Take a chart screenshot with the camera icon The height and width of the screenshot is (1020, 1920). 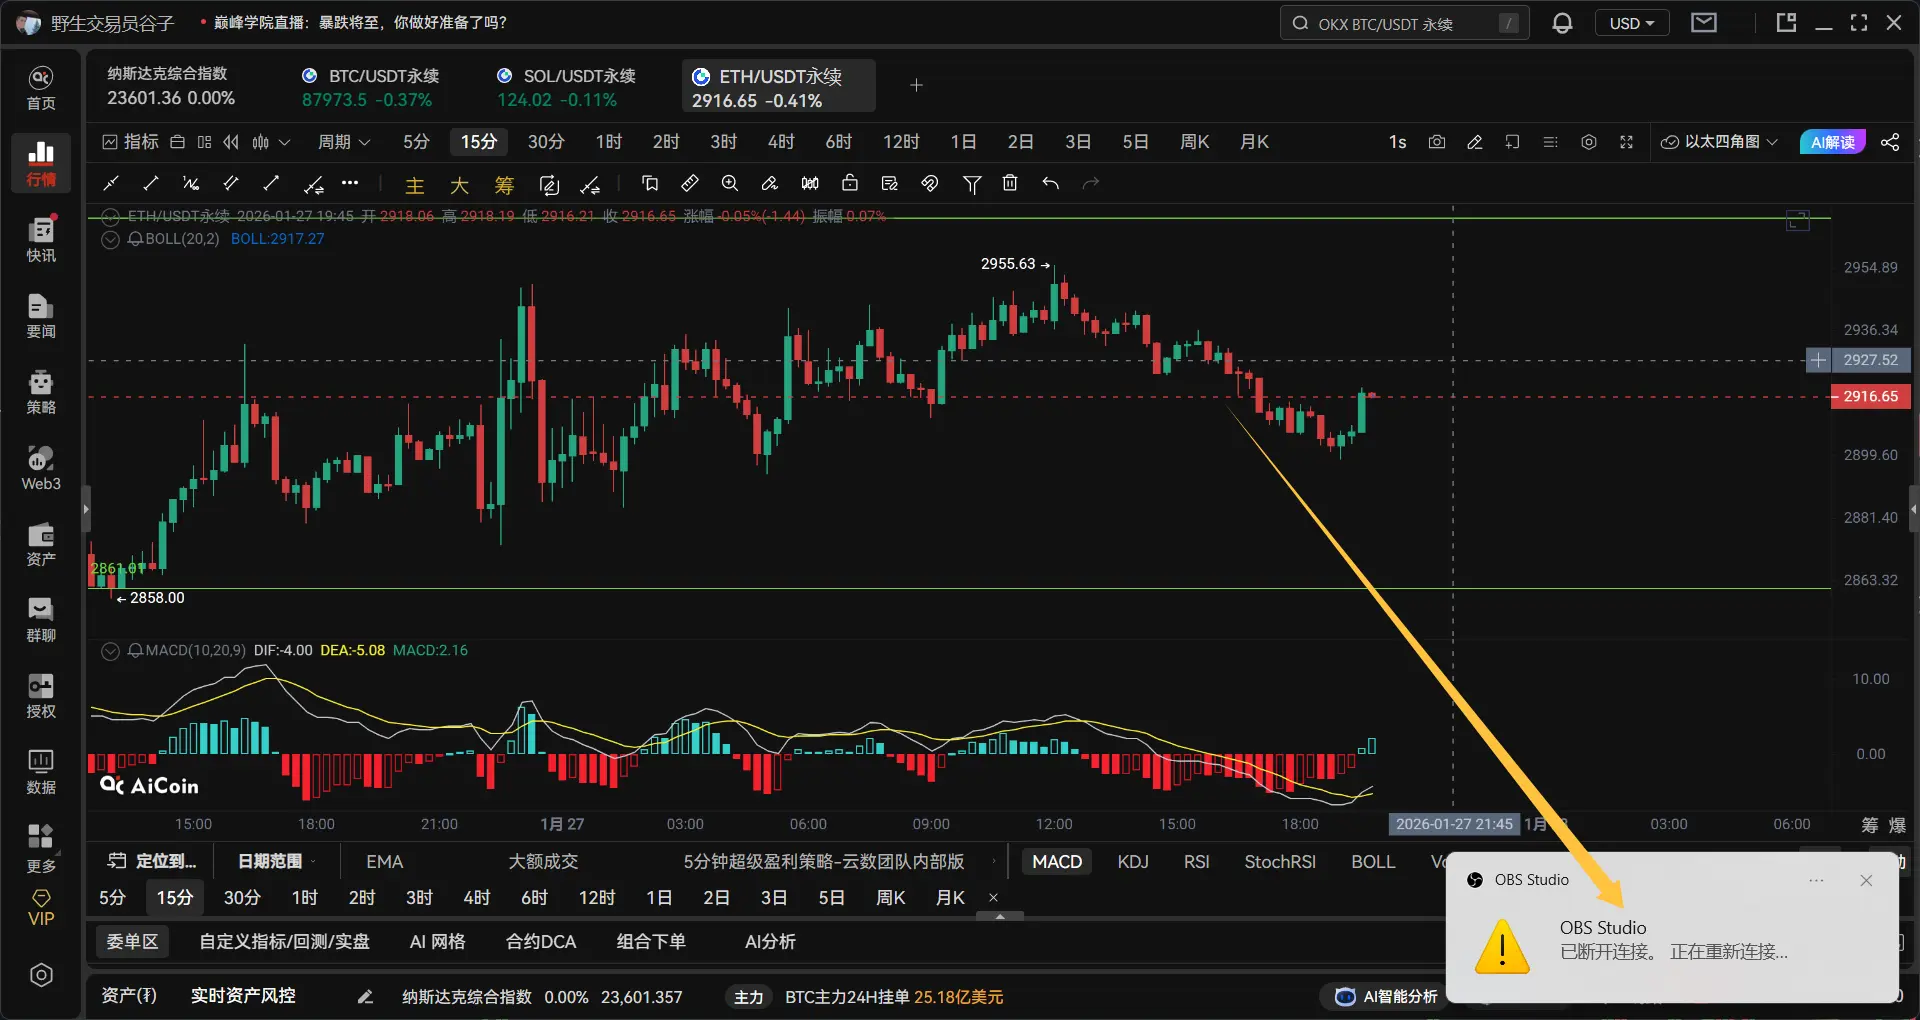click(1437, 142)
